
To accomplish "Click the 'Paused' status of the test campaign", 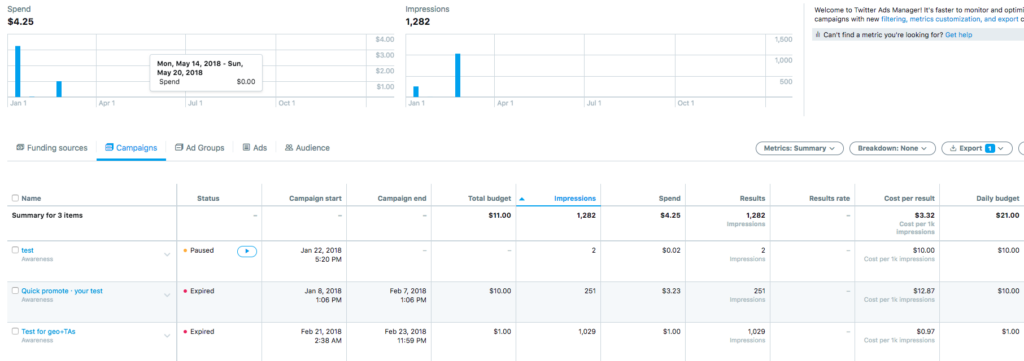I will (202, 251).
